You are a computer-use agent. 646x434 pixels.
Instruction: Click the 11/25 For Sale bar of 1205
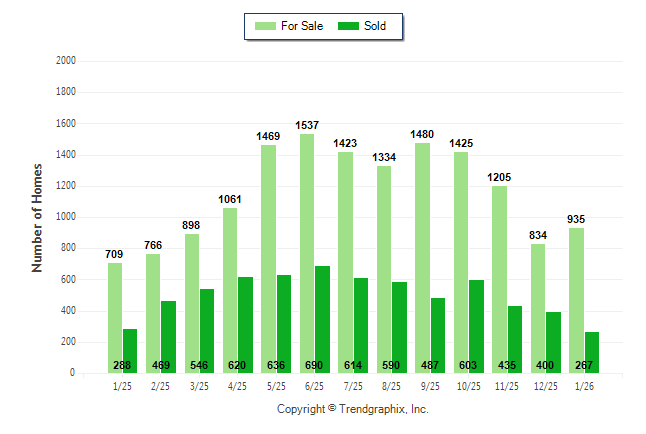[499, 279]
